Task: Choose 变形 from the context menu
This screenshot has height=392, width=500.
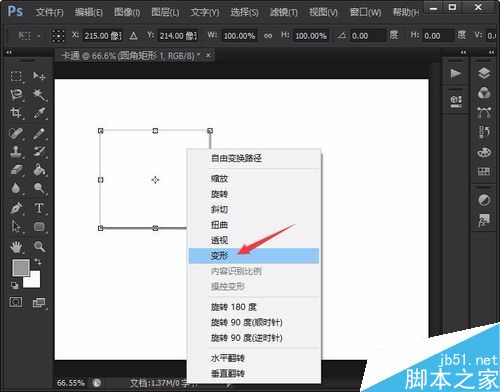Action: 254,256
